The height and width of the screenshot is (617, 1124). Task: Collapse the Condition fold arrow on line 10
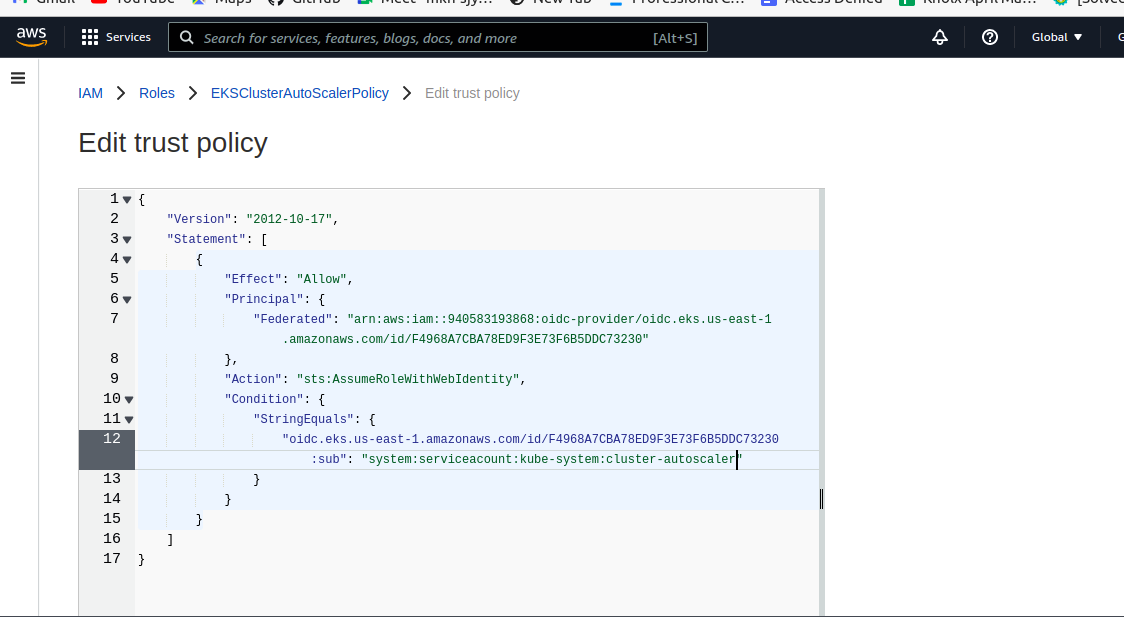[x=129, y=400]
